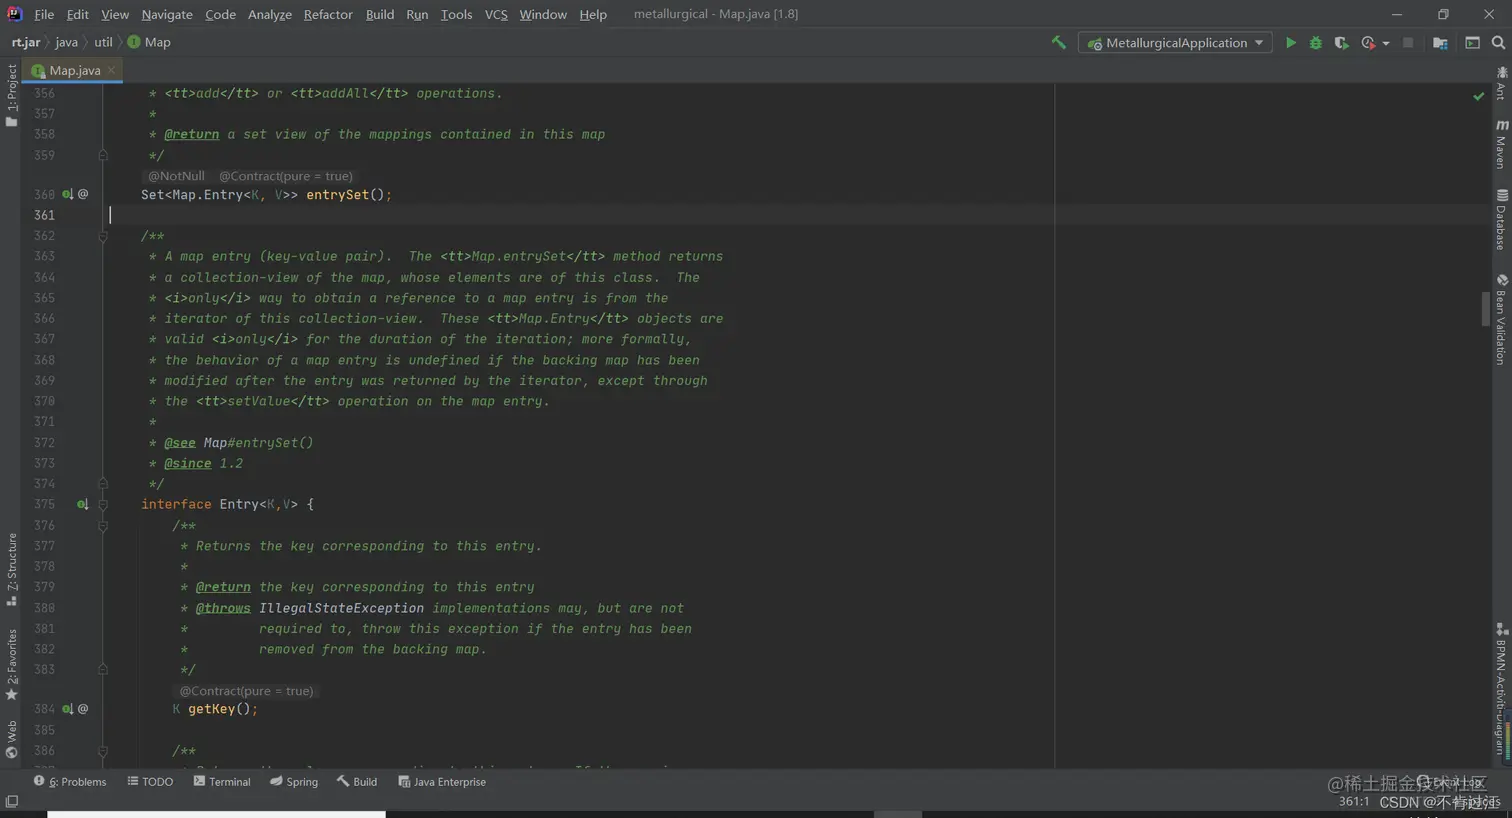Collapse the comment end fold at line 359
Viewport: 1512px width, 818px height.
102,155
